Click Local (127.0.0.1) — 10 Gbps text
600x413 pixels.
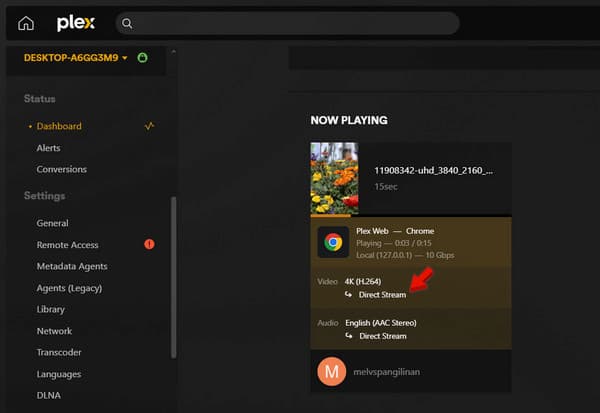pyautogui.click(x=405, y=255)
